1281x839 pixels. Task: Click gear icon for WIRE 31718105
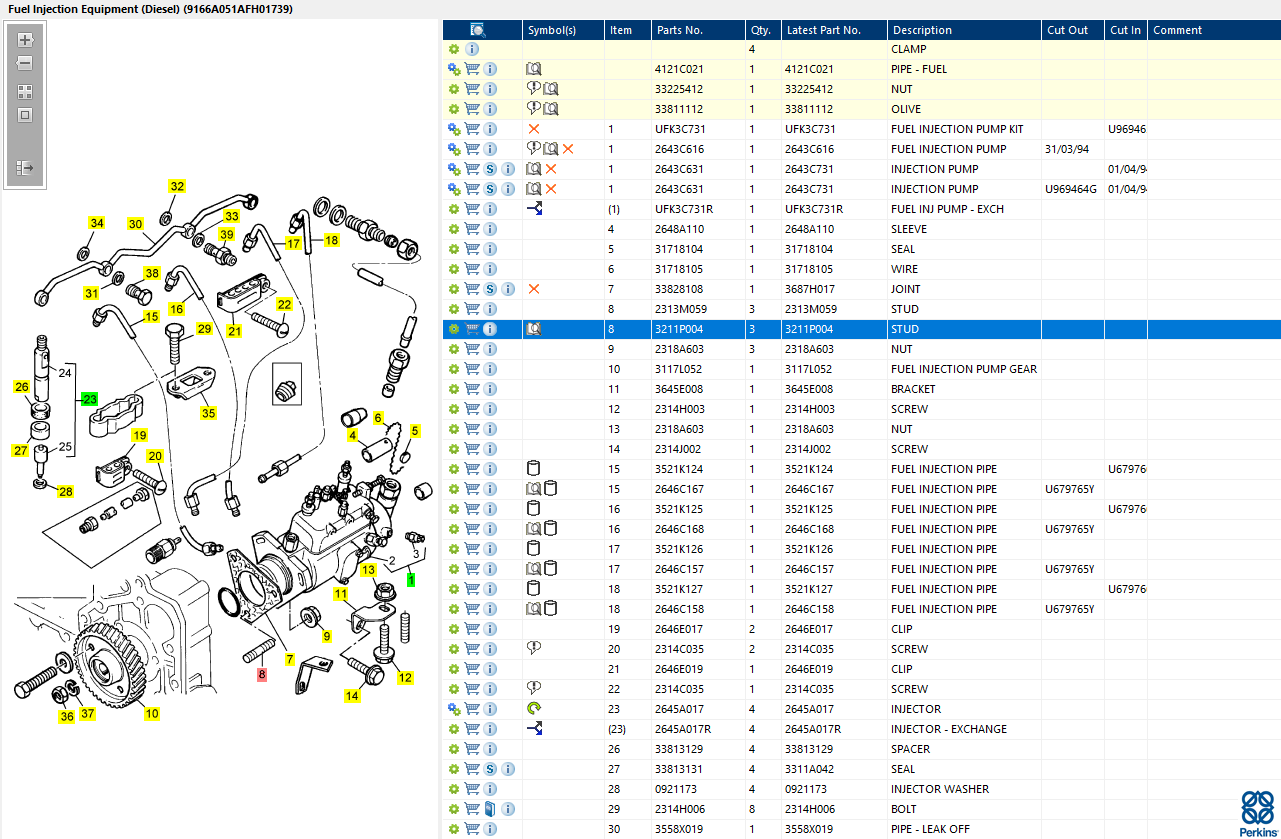[x=454, y=269]
